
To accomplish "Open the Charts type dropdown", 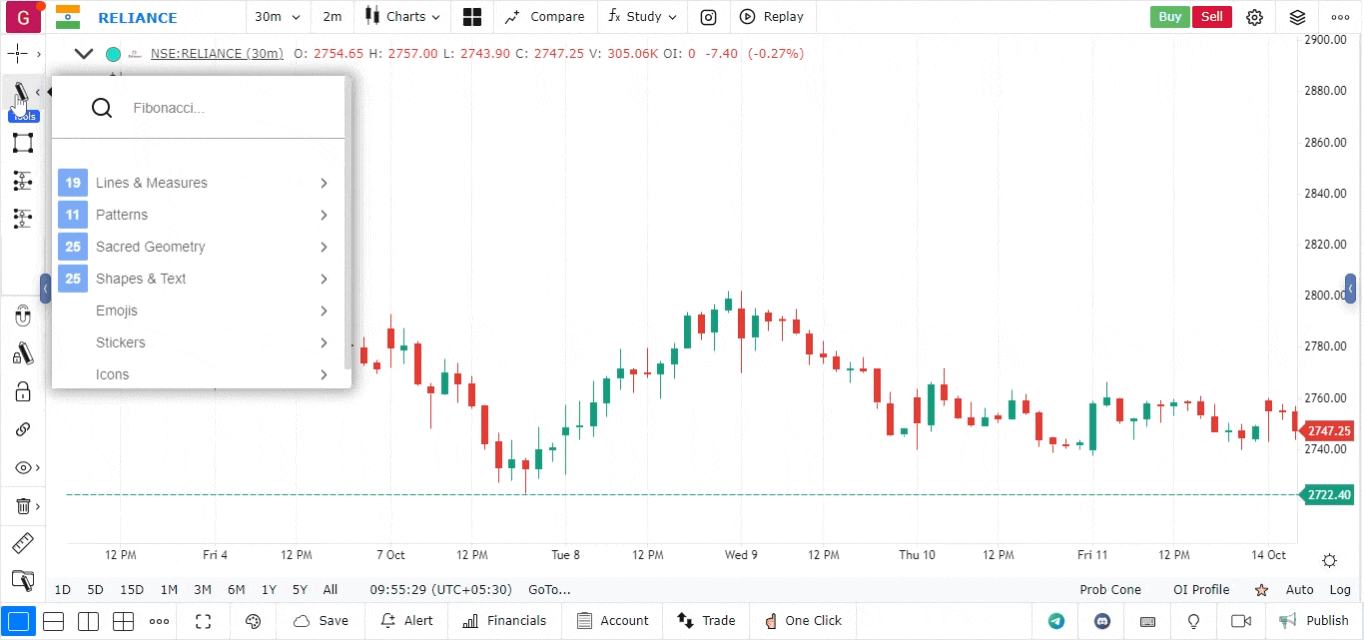I will [403, 17].
